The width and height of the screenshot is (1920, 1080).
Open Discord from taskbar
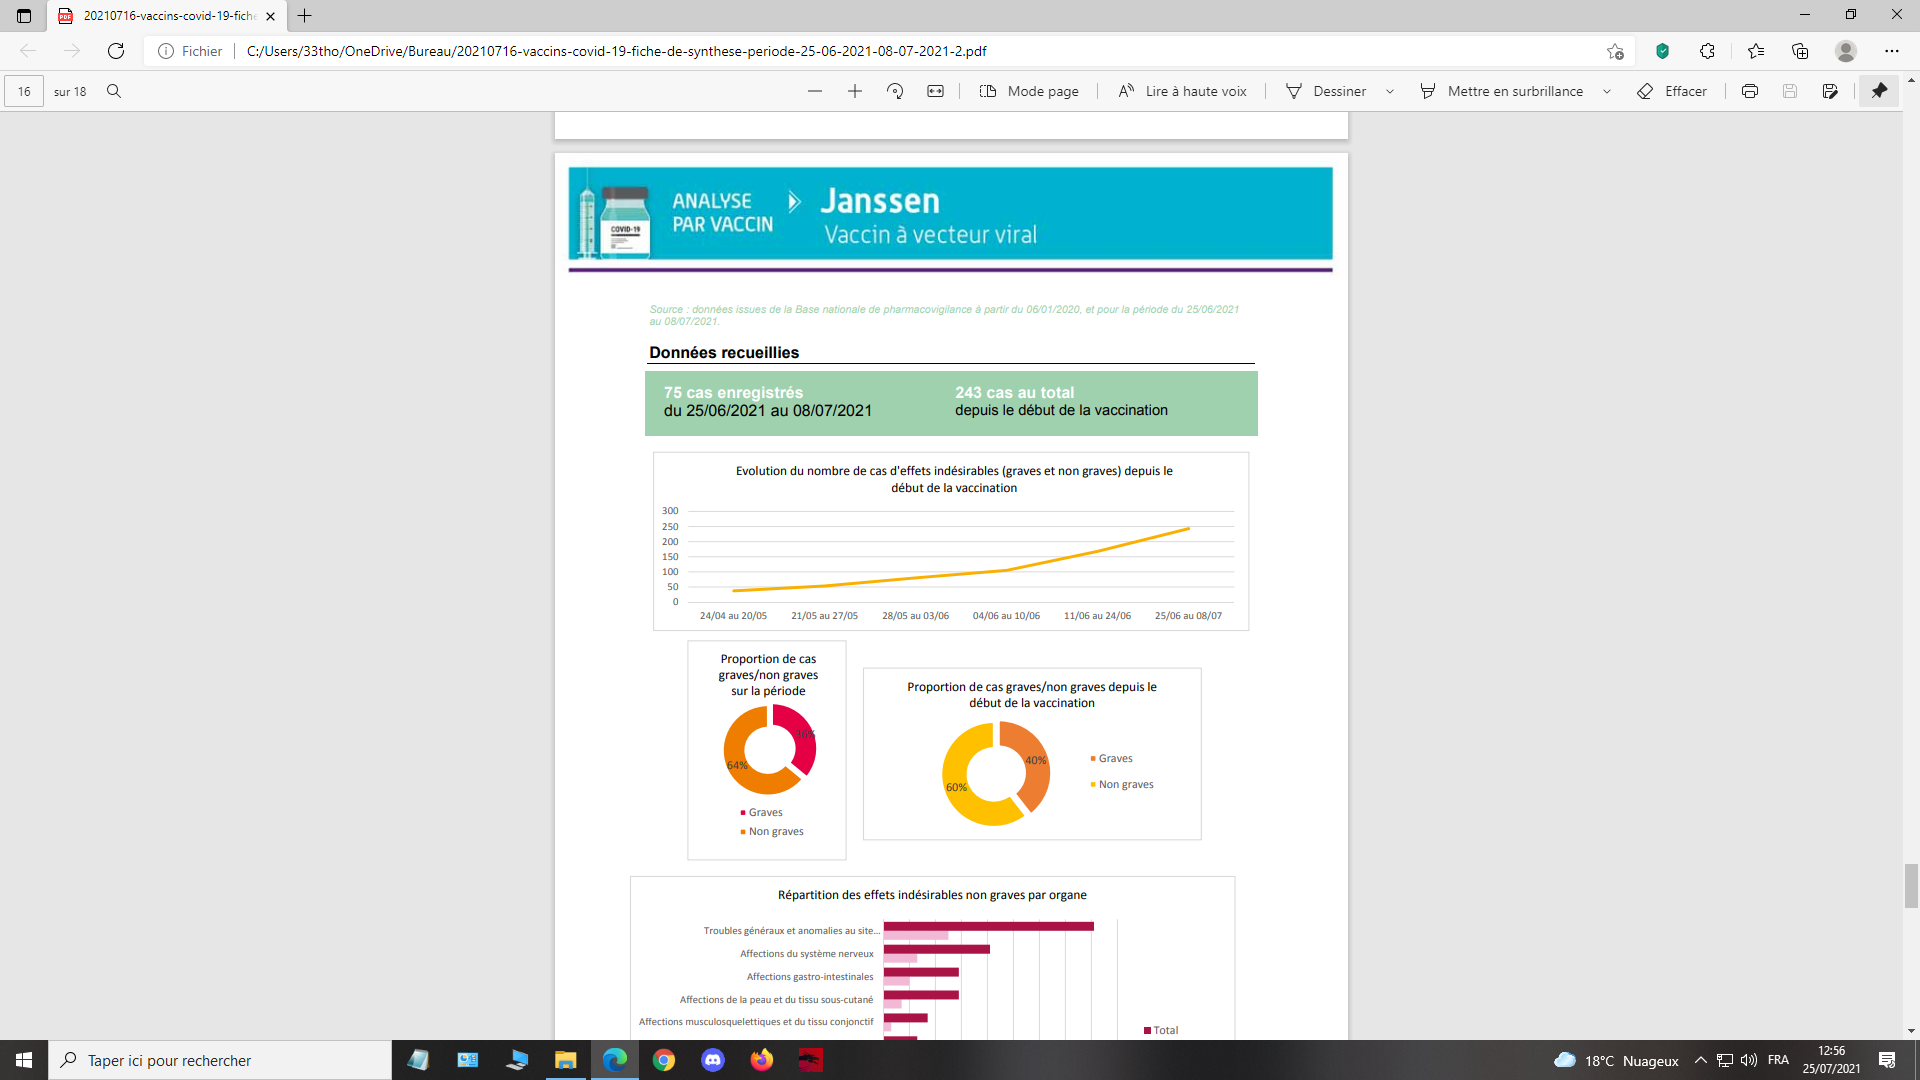click(713, 1060)
